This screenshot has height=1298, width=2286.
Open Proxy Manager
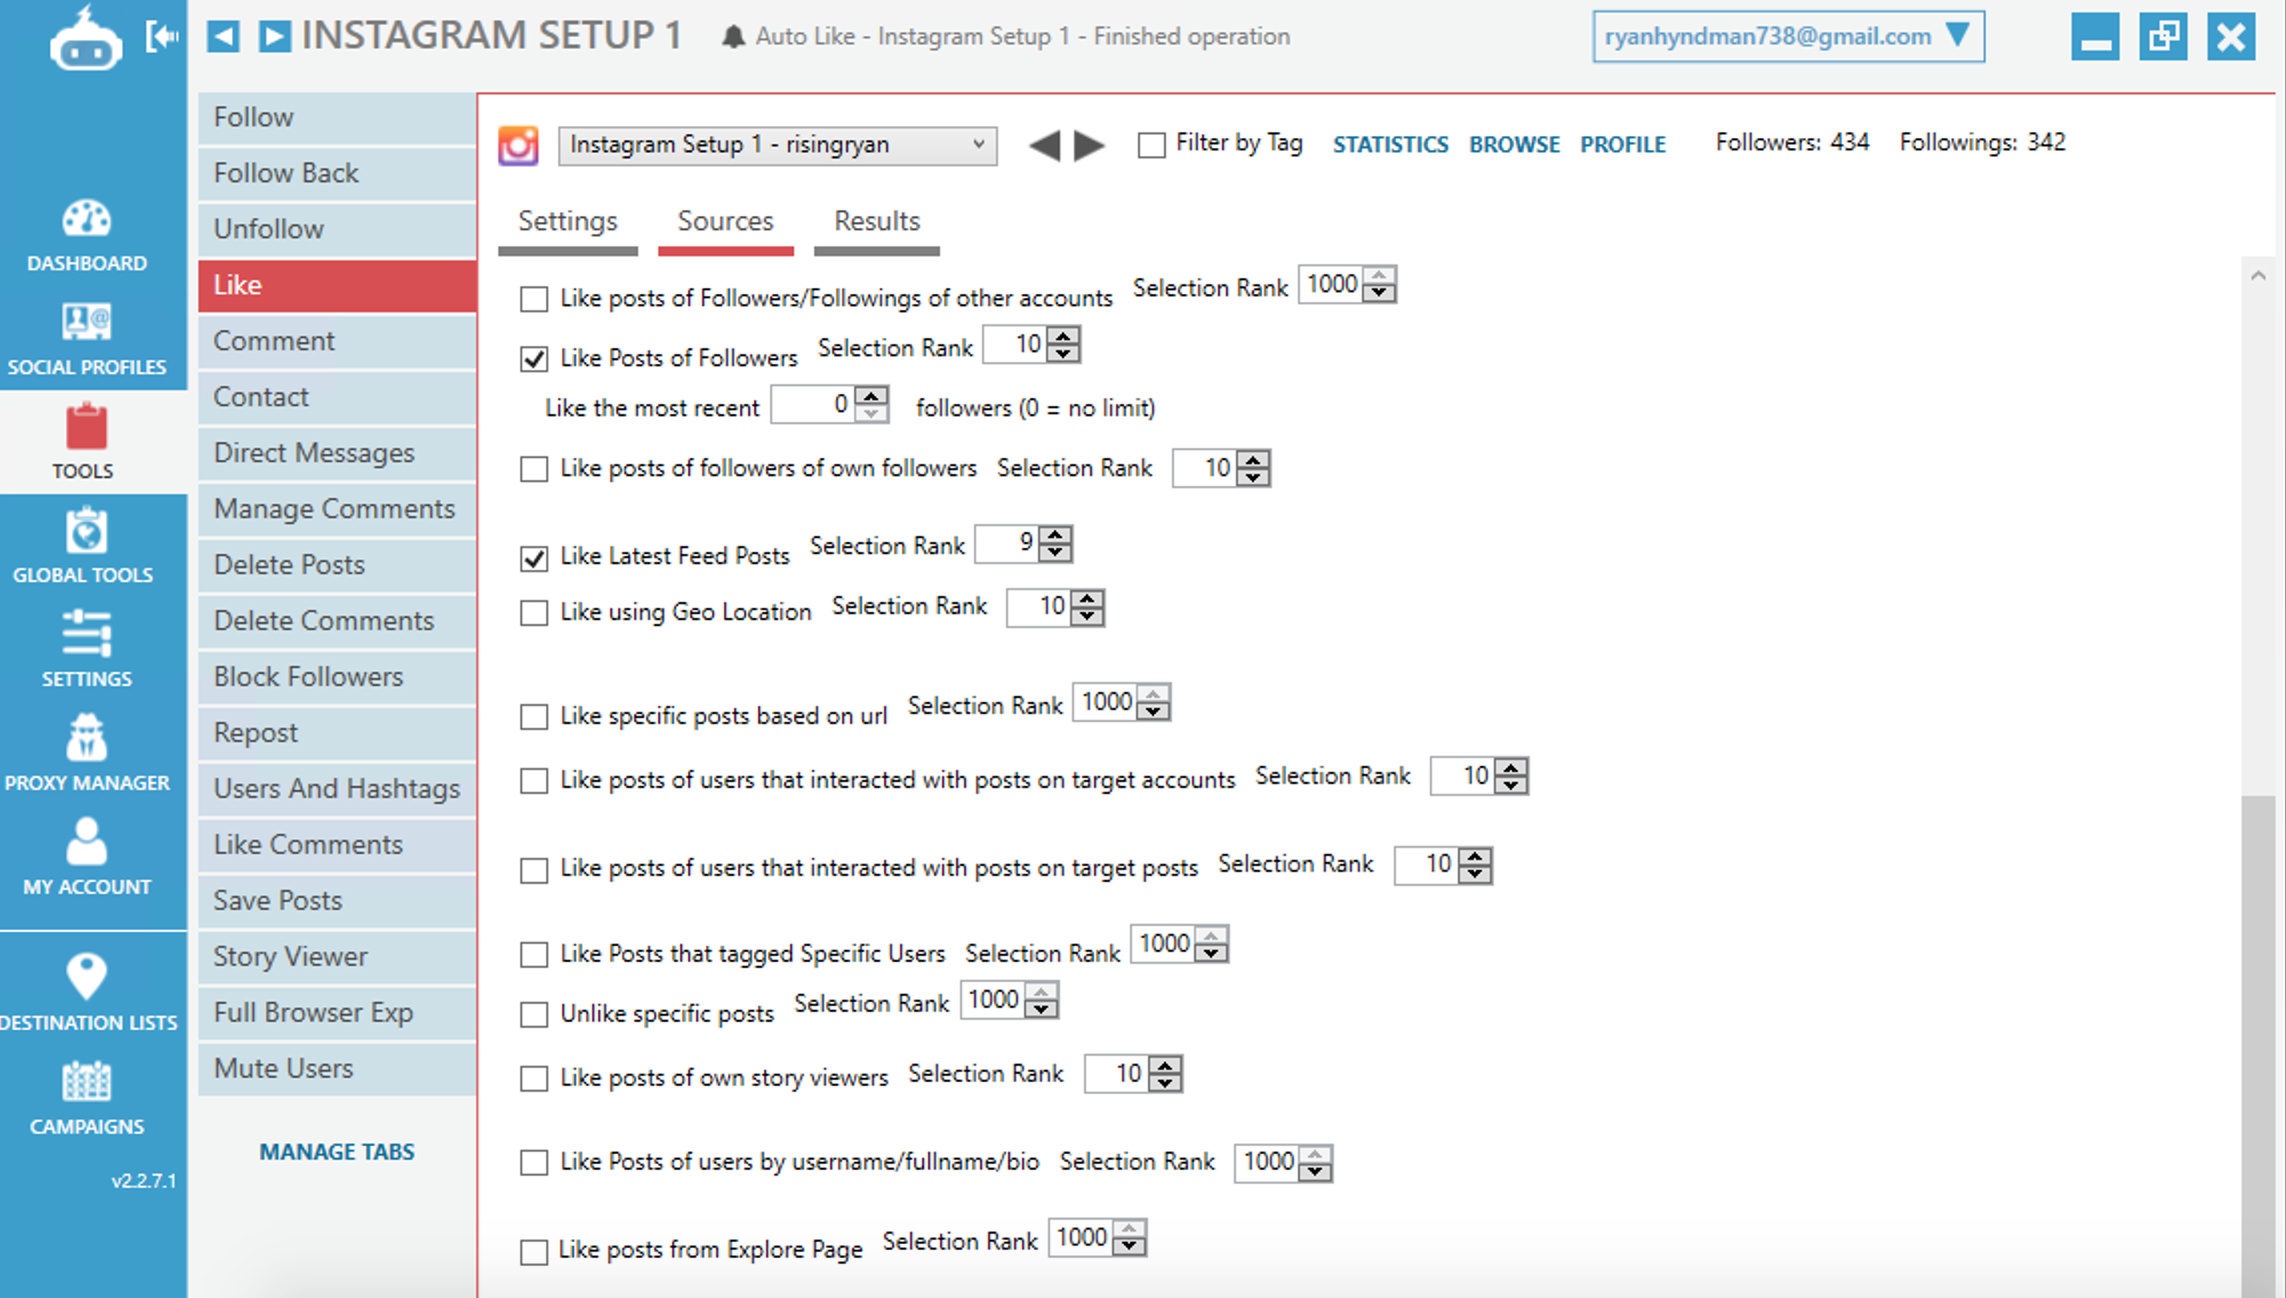click(x=87, y=754)
